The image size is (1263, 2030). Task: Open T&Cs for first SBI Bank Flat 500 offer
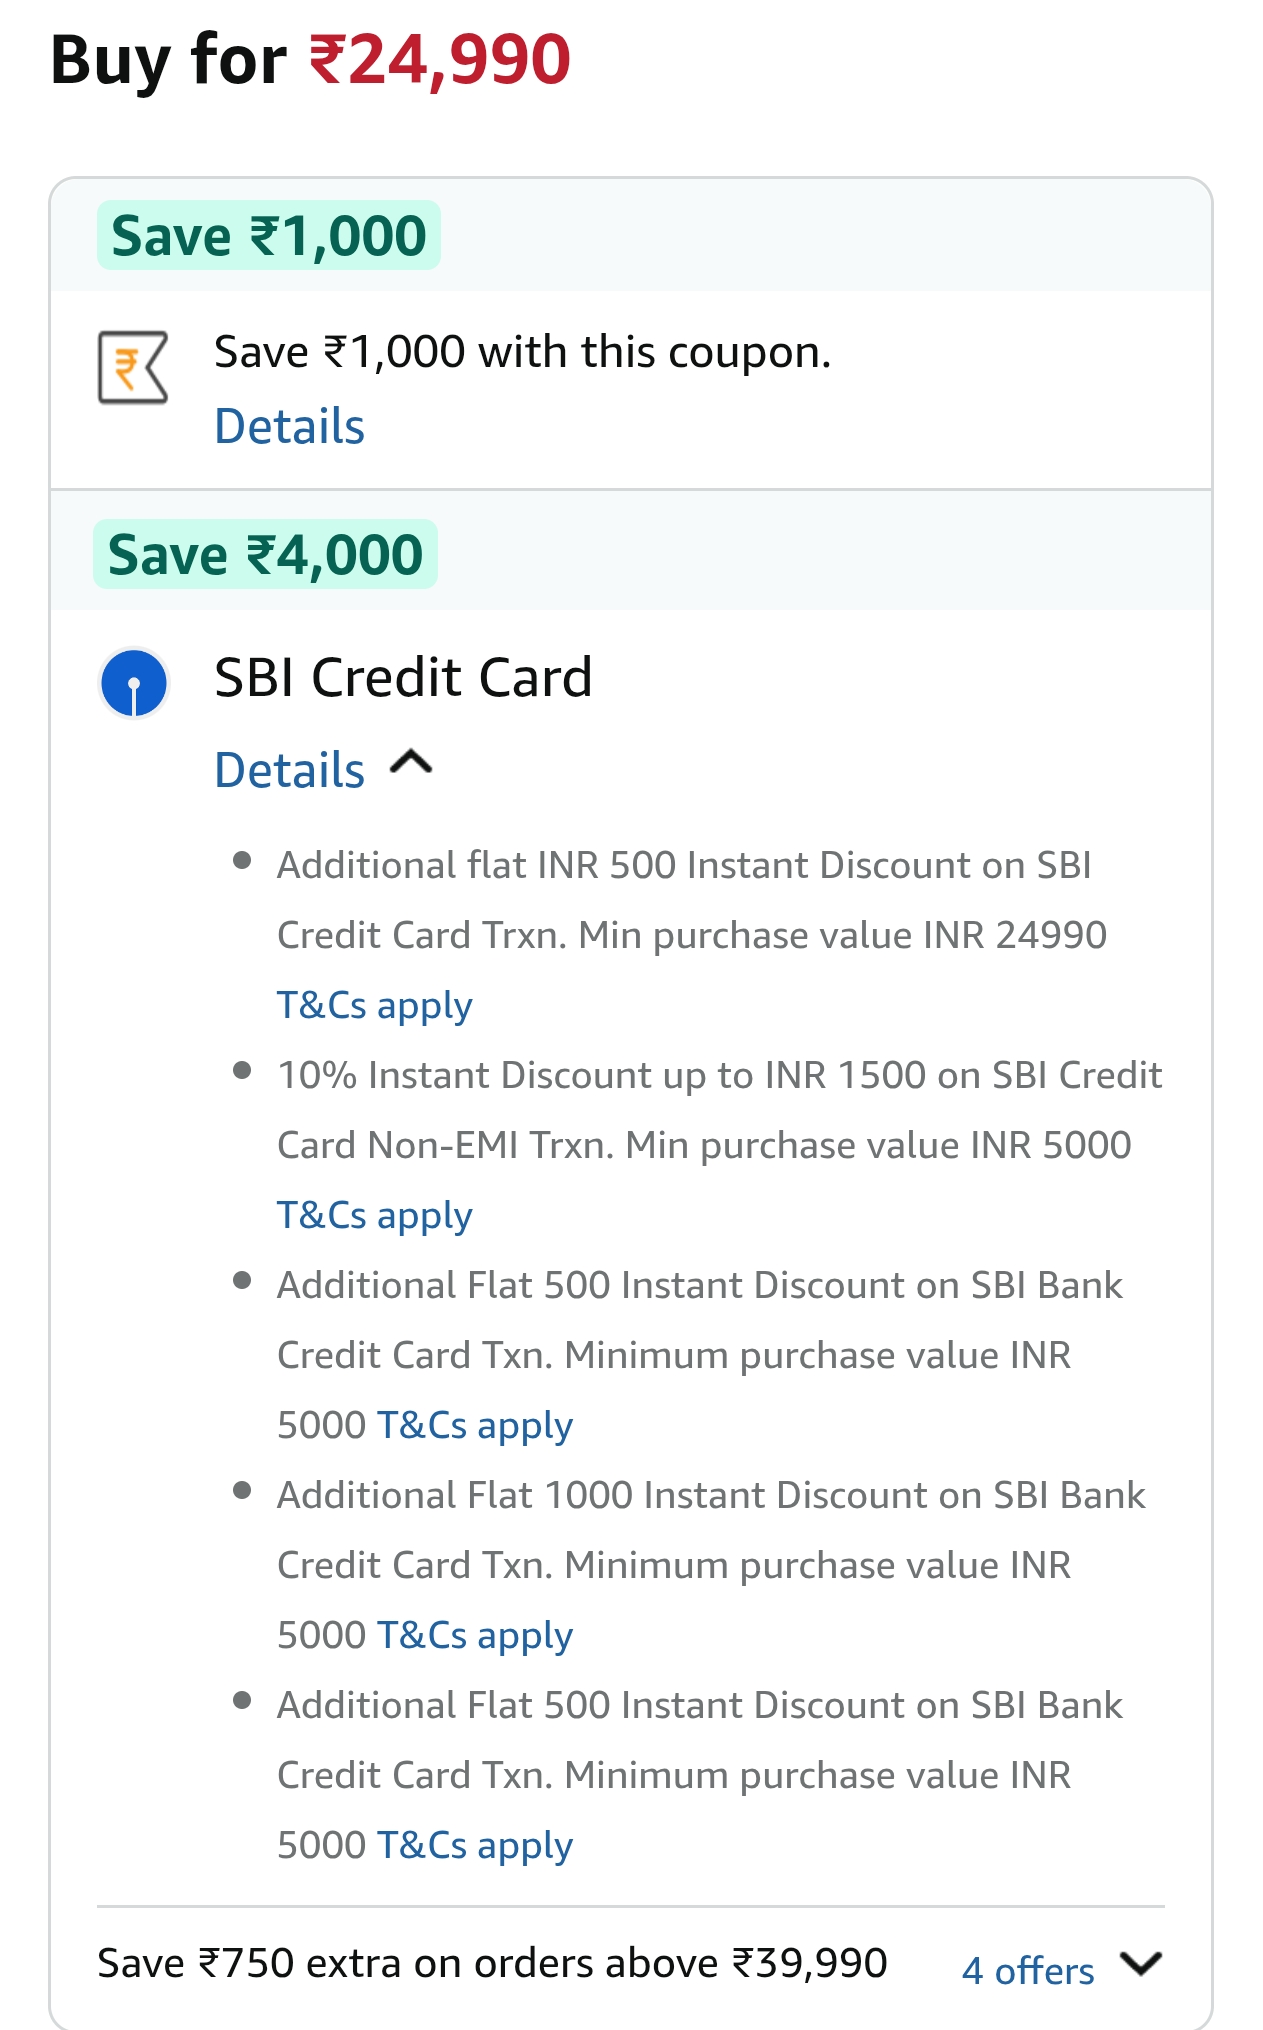(x=474, y=1425)
